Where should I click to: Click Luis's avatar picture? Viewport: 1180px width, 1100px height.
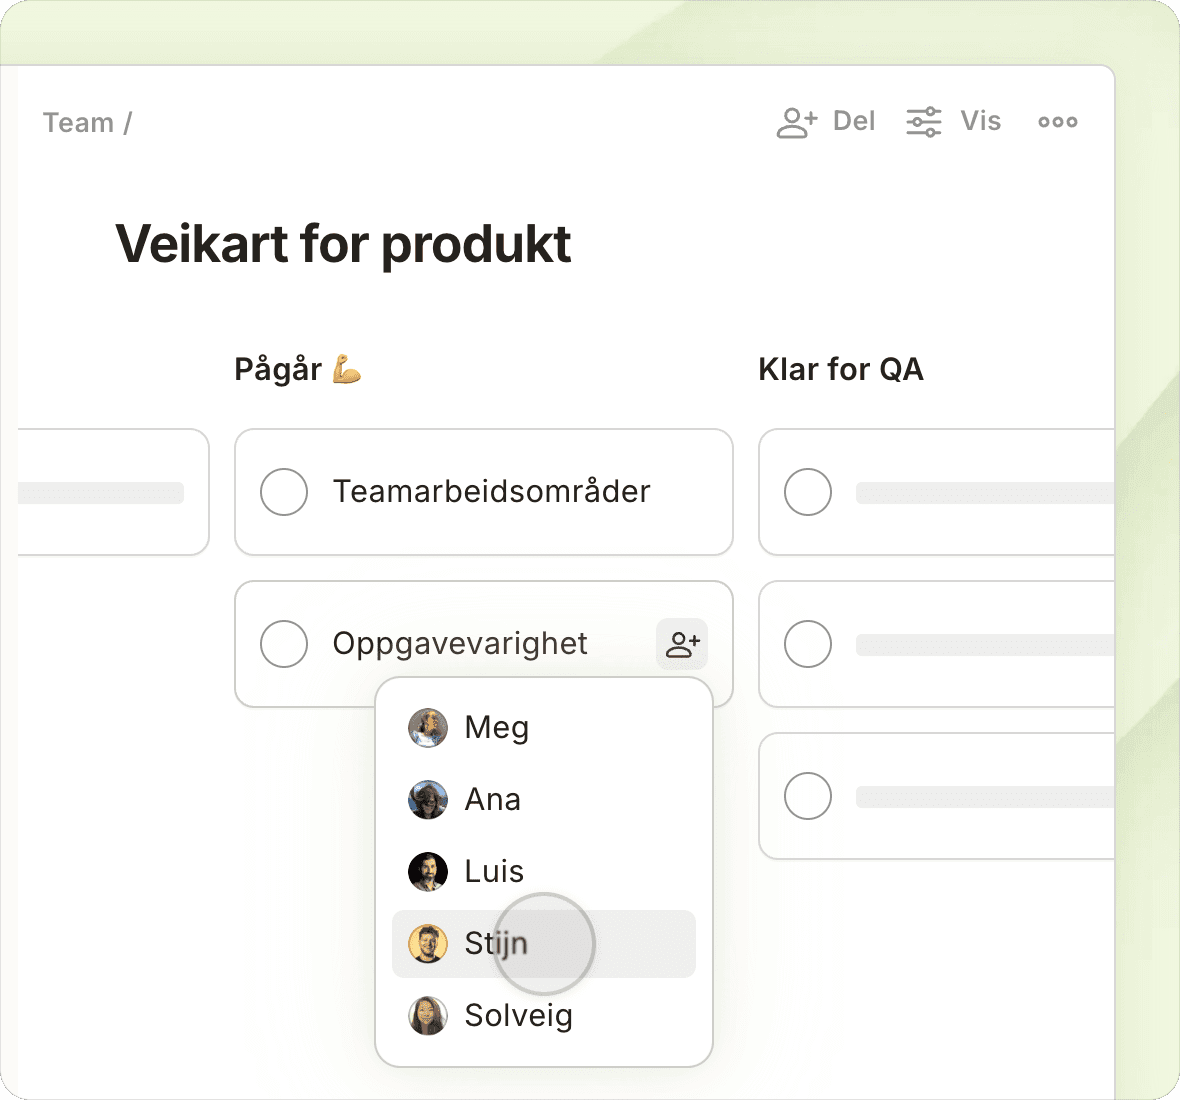pos(428,872)
